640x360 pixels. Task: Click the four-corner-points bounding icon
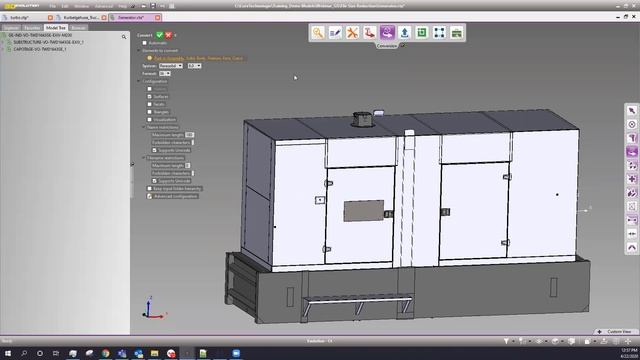[439, 33]
